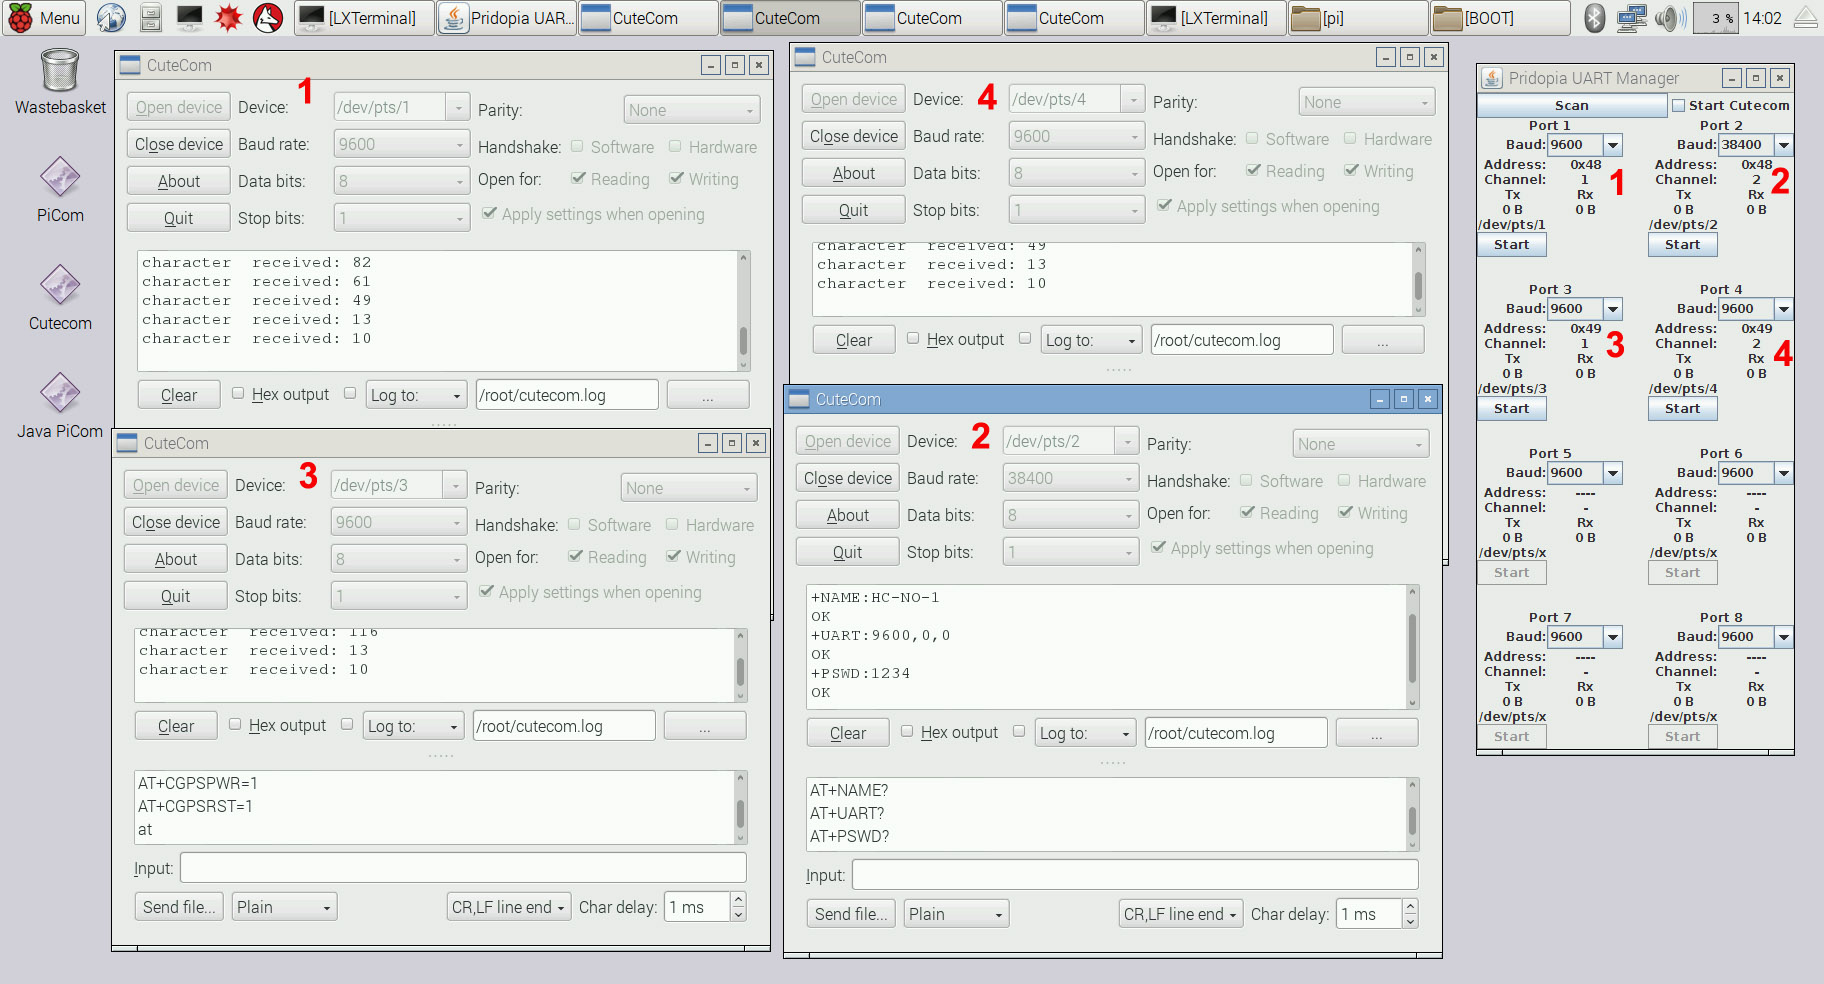This screenshot has height=984, width=1824.
Task: Toggle Hex output in /dev/pts/2 CuteCom window
Action: (x=907, y=732)
